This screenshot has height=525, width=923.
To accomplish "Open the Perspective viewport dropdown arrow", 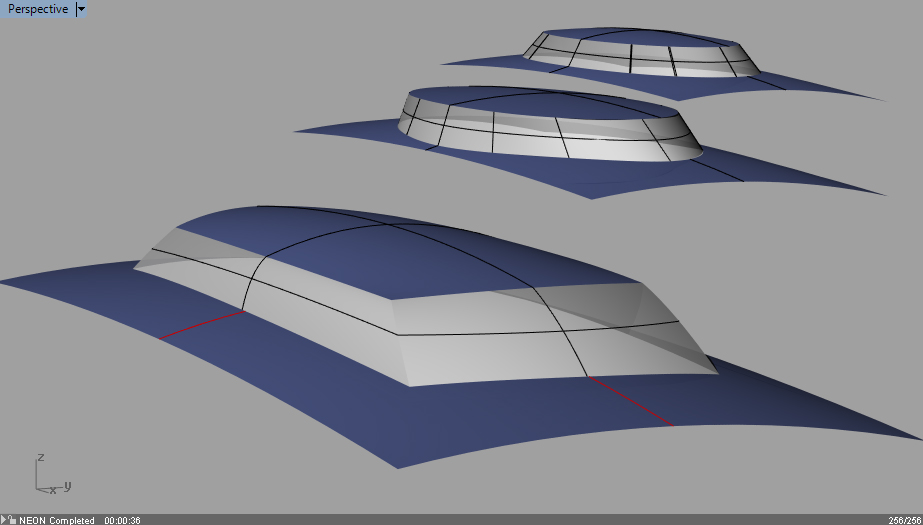I will [81, 9].
